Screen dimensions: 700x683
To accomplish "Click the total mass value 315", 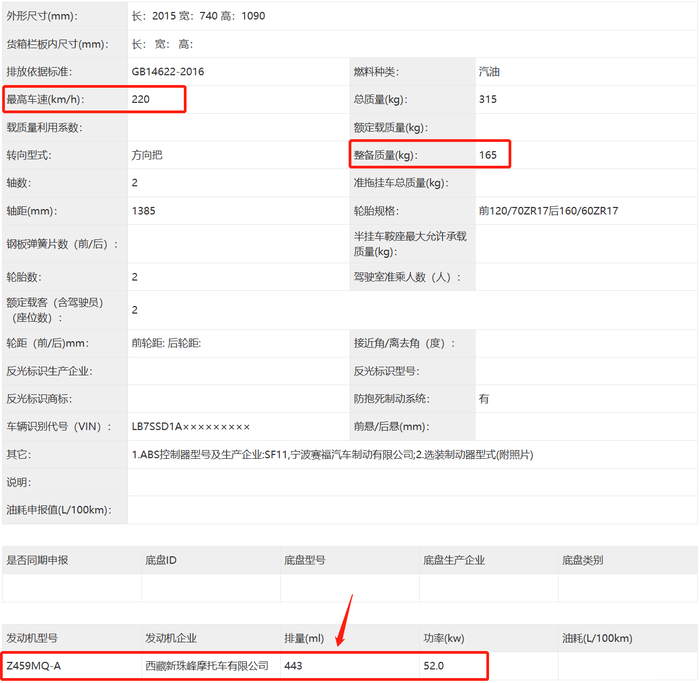I will click(488, 99).
